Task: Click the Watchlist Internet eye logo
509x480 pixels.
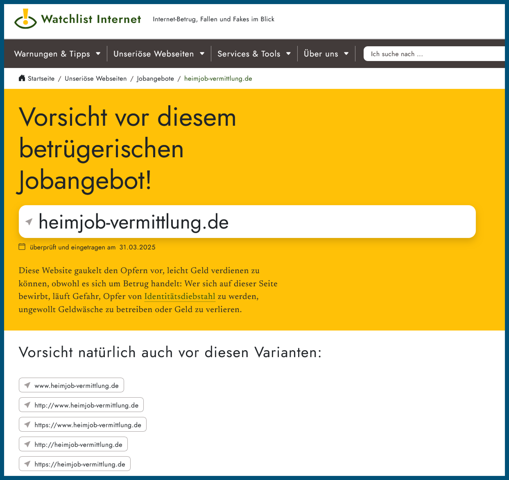Action: (25, 19)
